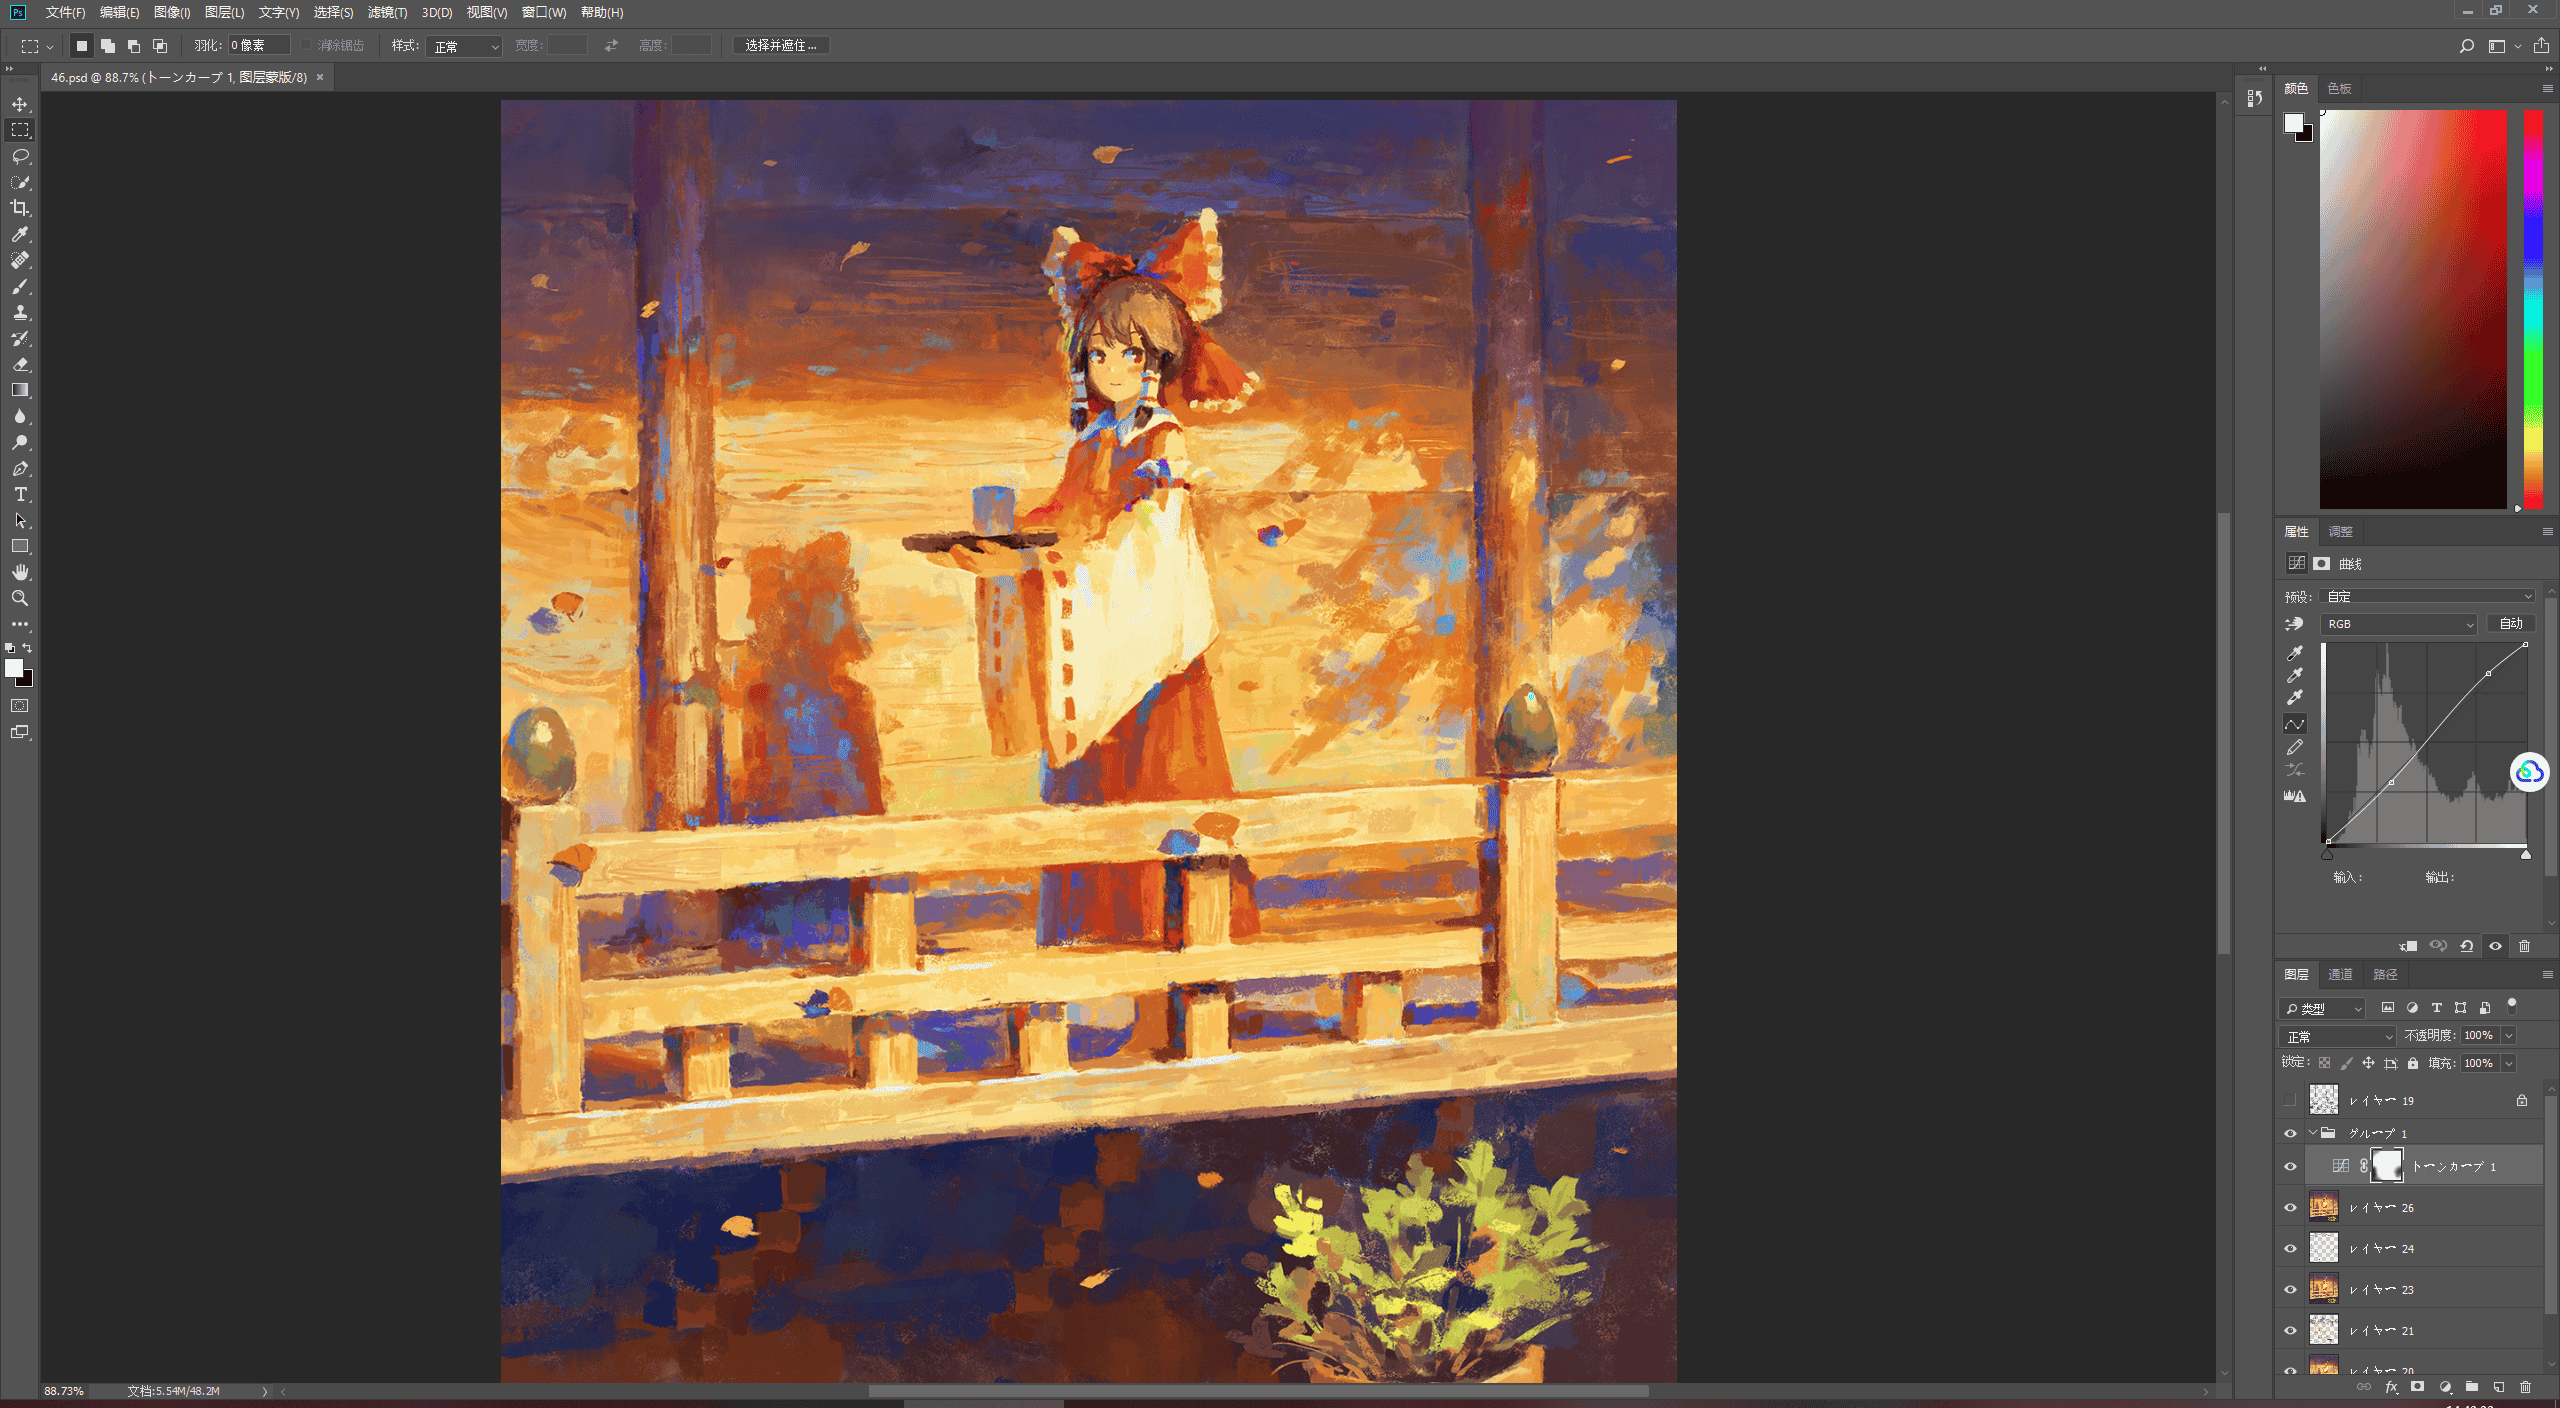Select the Brush tool
Image resolution: width=2560 pixels, height=1408 pixels.
point(20,286)
